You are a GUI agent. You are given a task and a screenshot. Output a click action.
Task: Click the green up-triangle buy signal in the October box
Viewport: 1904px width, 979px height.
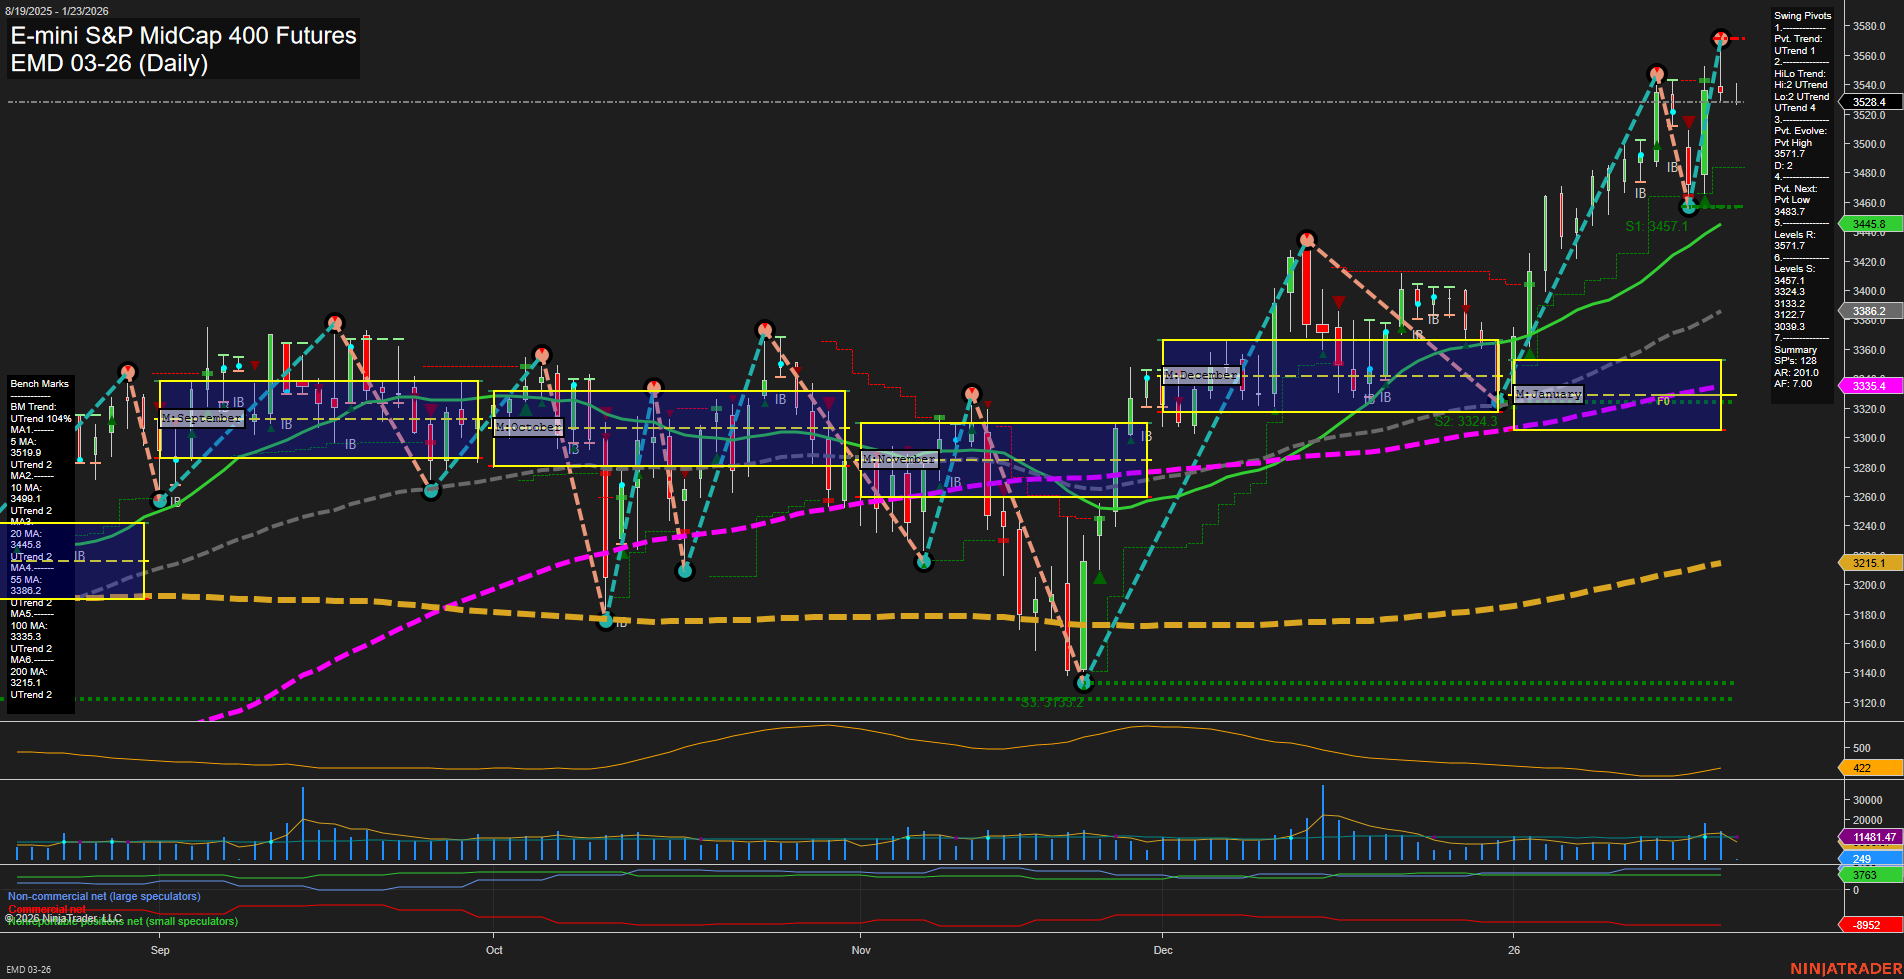[525, 408]
